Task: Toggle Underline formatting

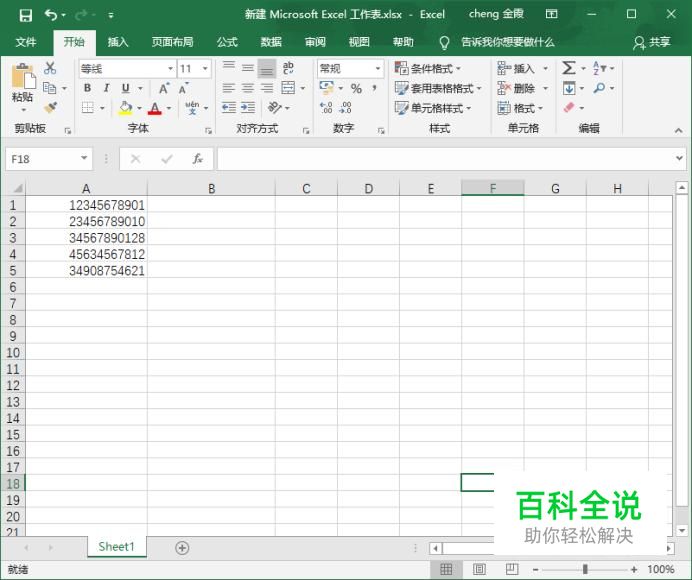Action: pyautogui.click(x=125, y=88)
